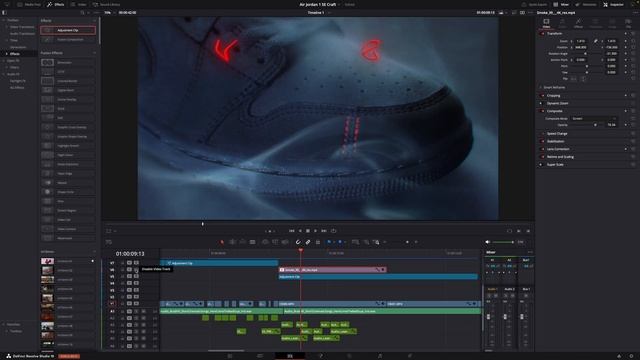Switch to the Inspector Audio tab
The image size is (640, 360).
(x=562, y=23)
